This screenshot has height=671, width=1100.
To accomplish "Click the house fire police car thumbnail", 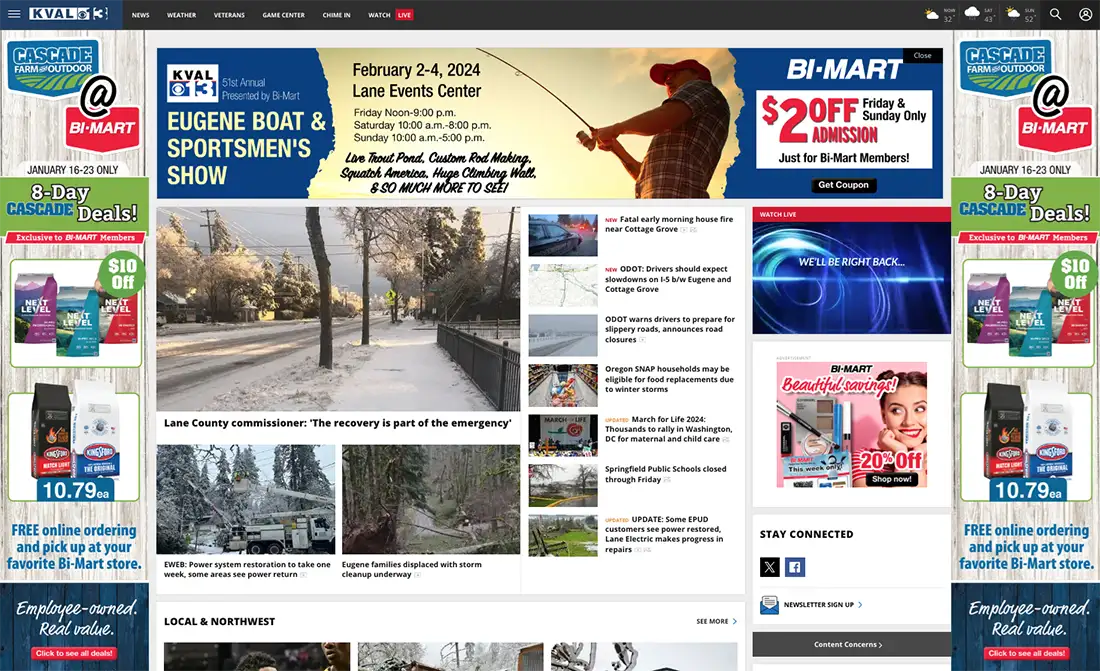I will [563, 235].
